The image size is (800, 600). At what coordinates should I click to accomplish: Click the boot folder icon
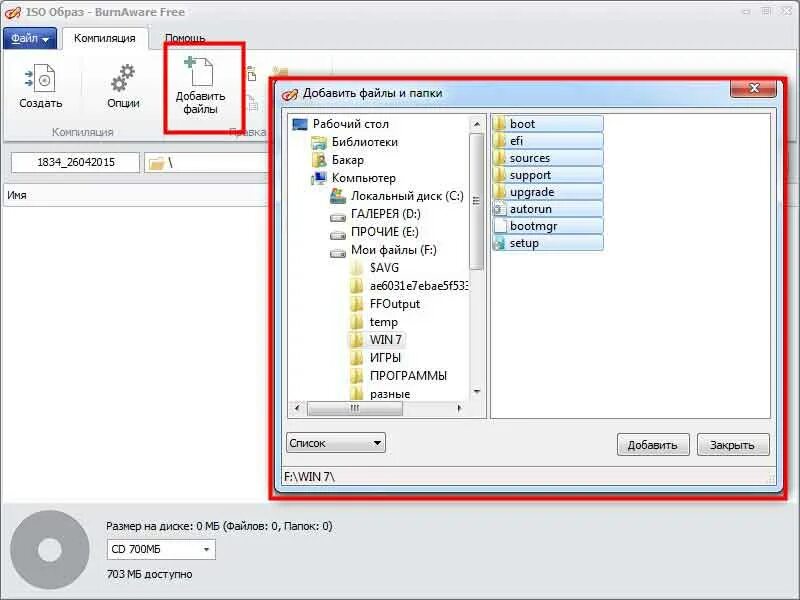click(x=500, y=123)
